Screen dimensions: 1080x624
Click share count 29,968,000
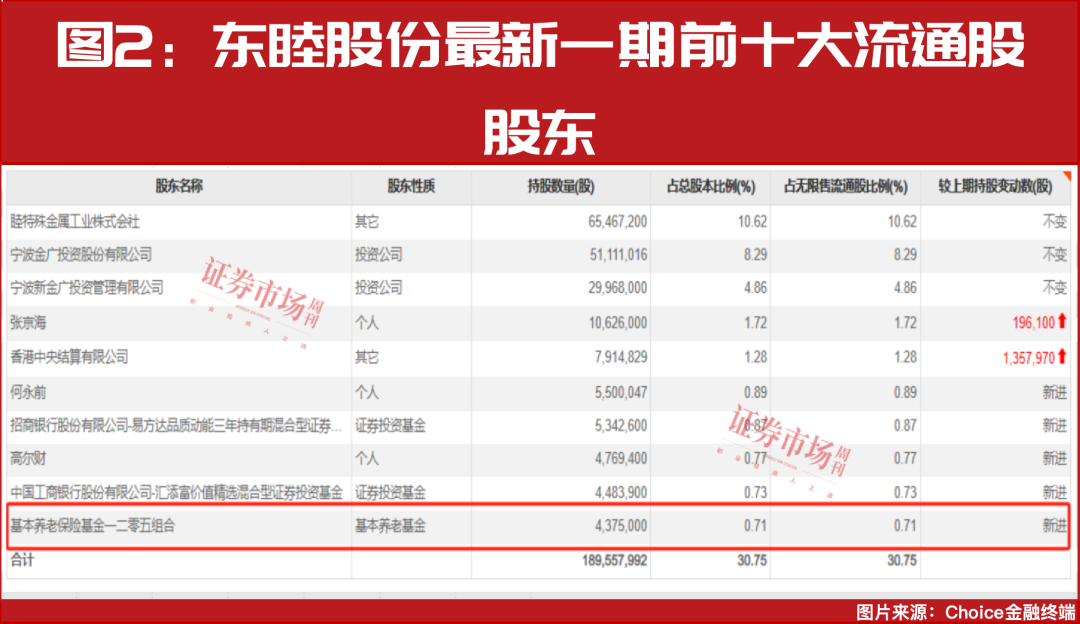click(618, 287)
